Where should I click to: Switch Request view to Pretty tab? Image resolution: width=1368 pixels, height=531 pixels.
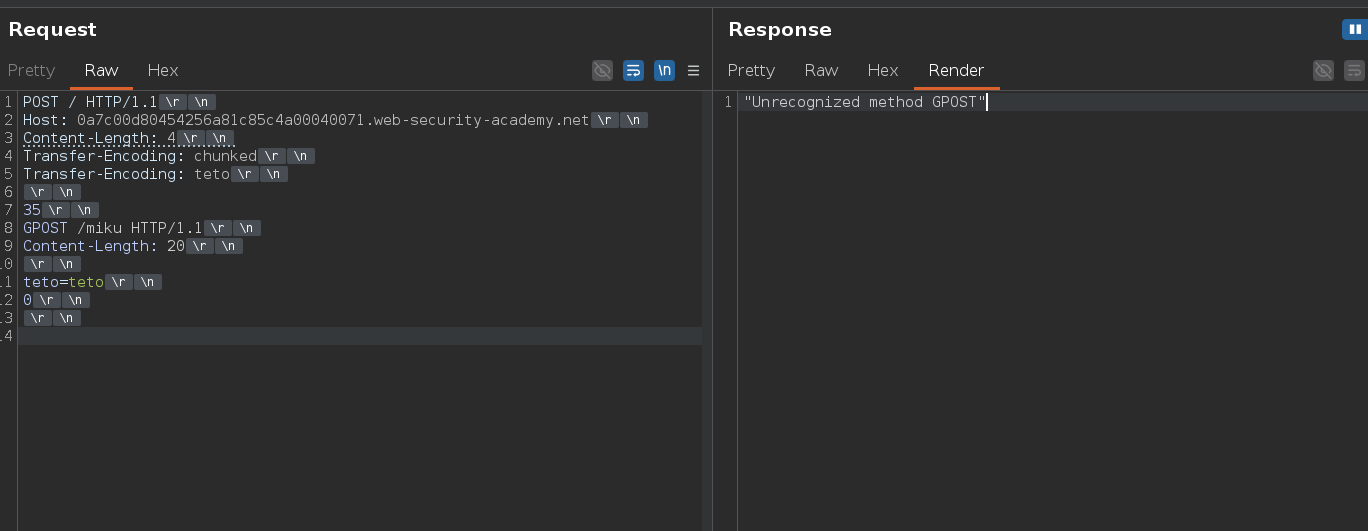(x=31, y=70)
